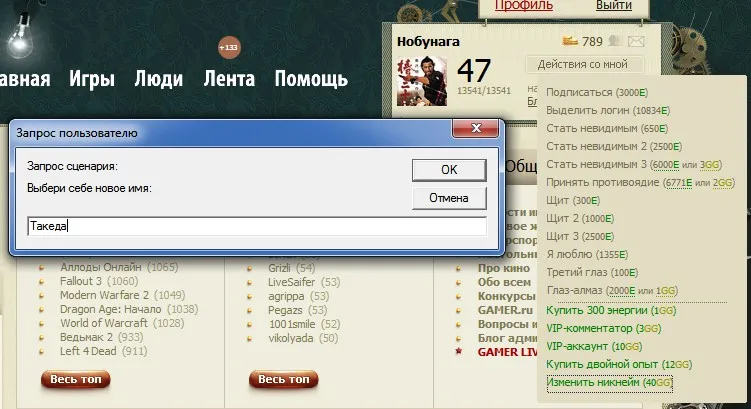The width and height of the screenshot is (751, 409).
Task: Open user agrippa profile link
Action: (x=286, y=296)
